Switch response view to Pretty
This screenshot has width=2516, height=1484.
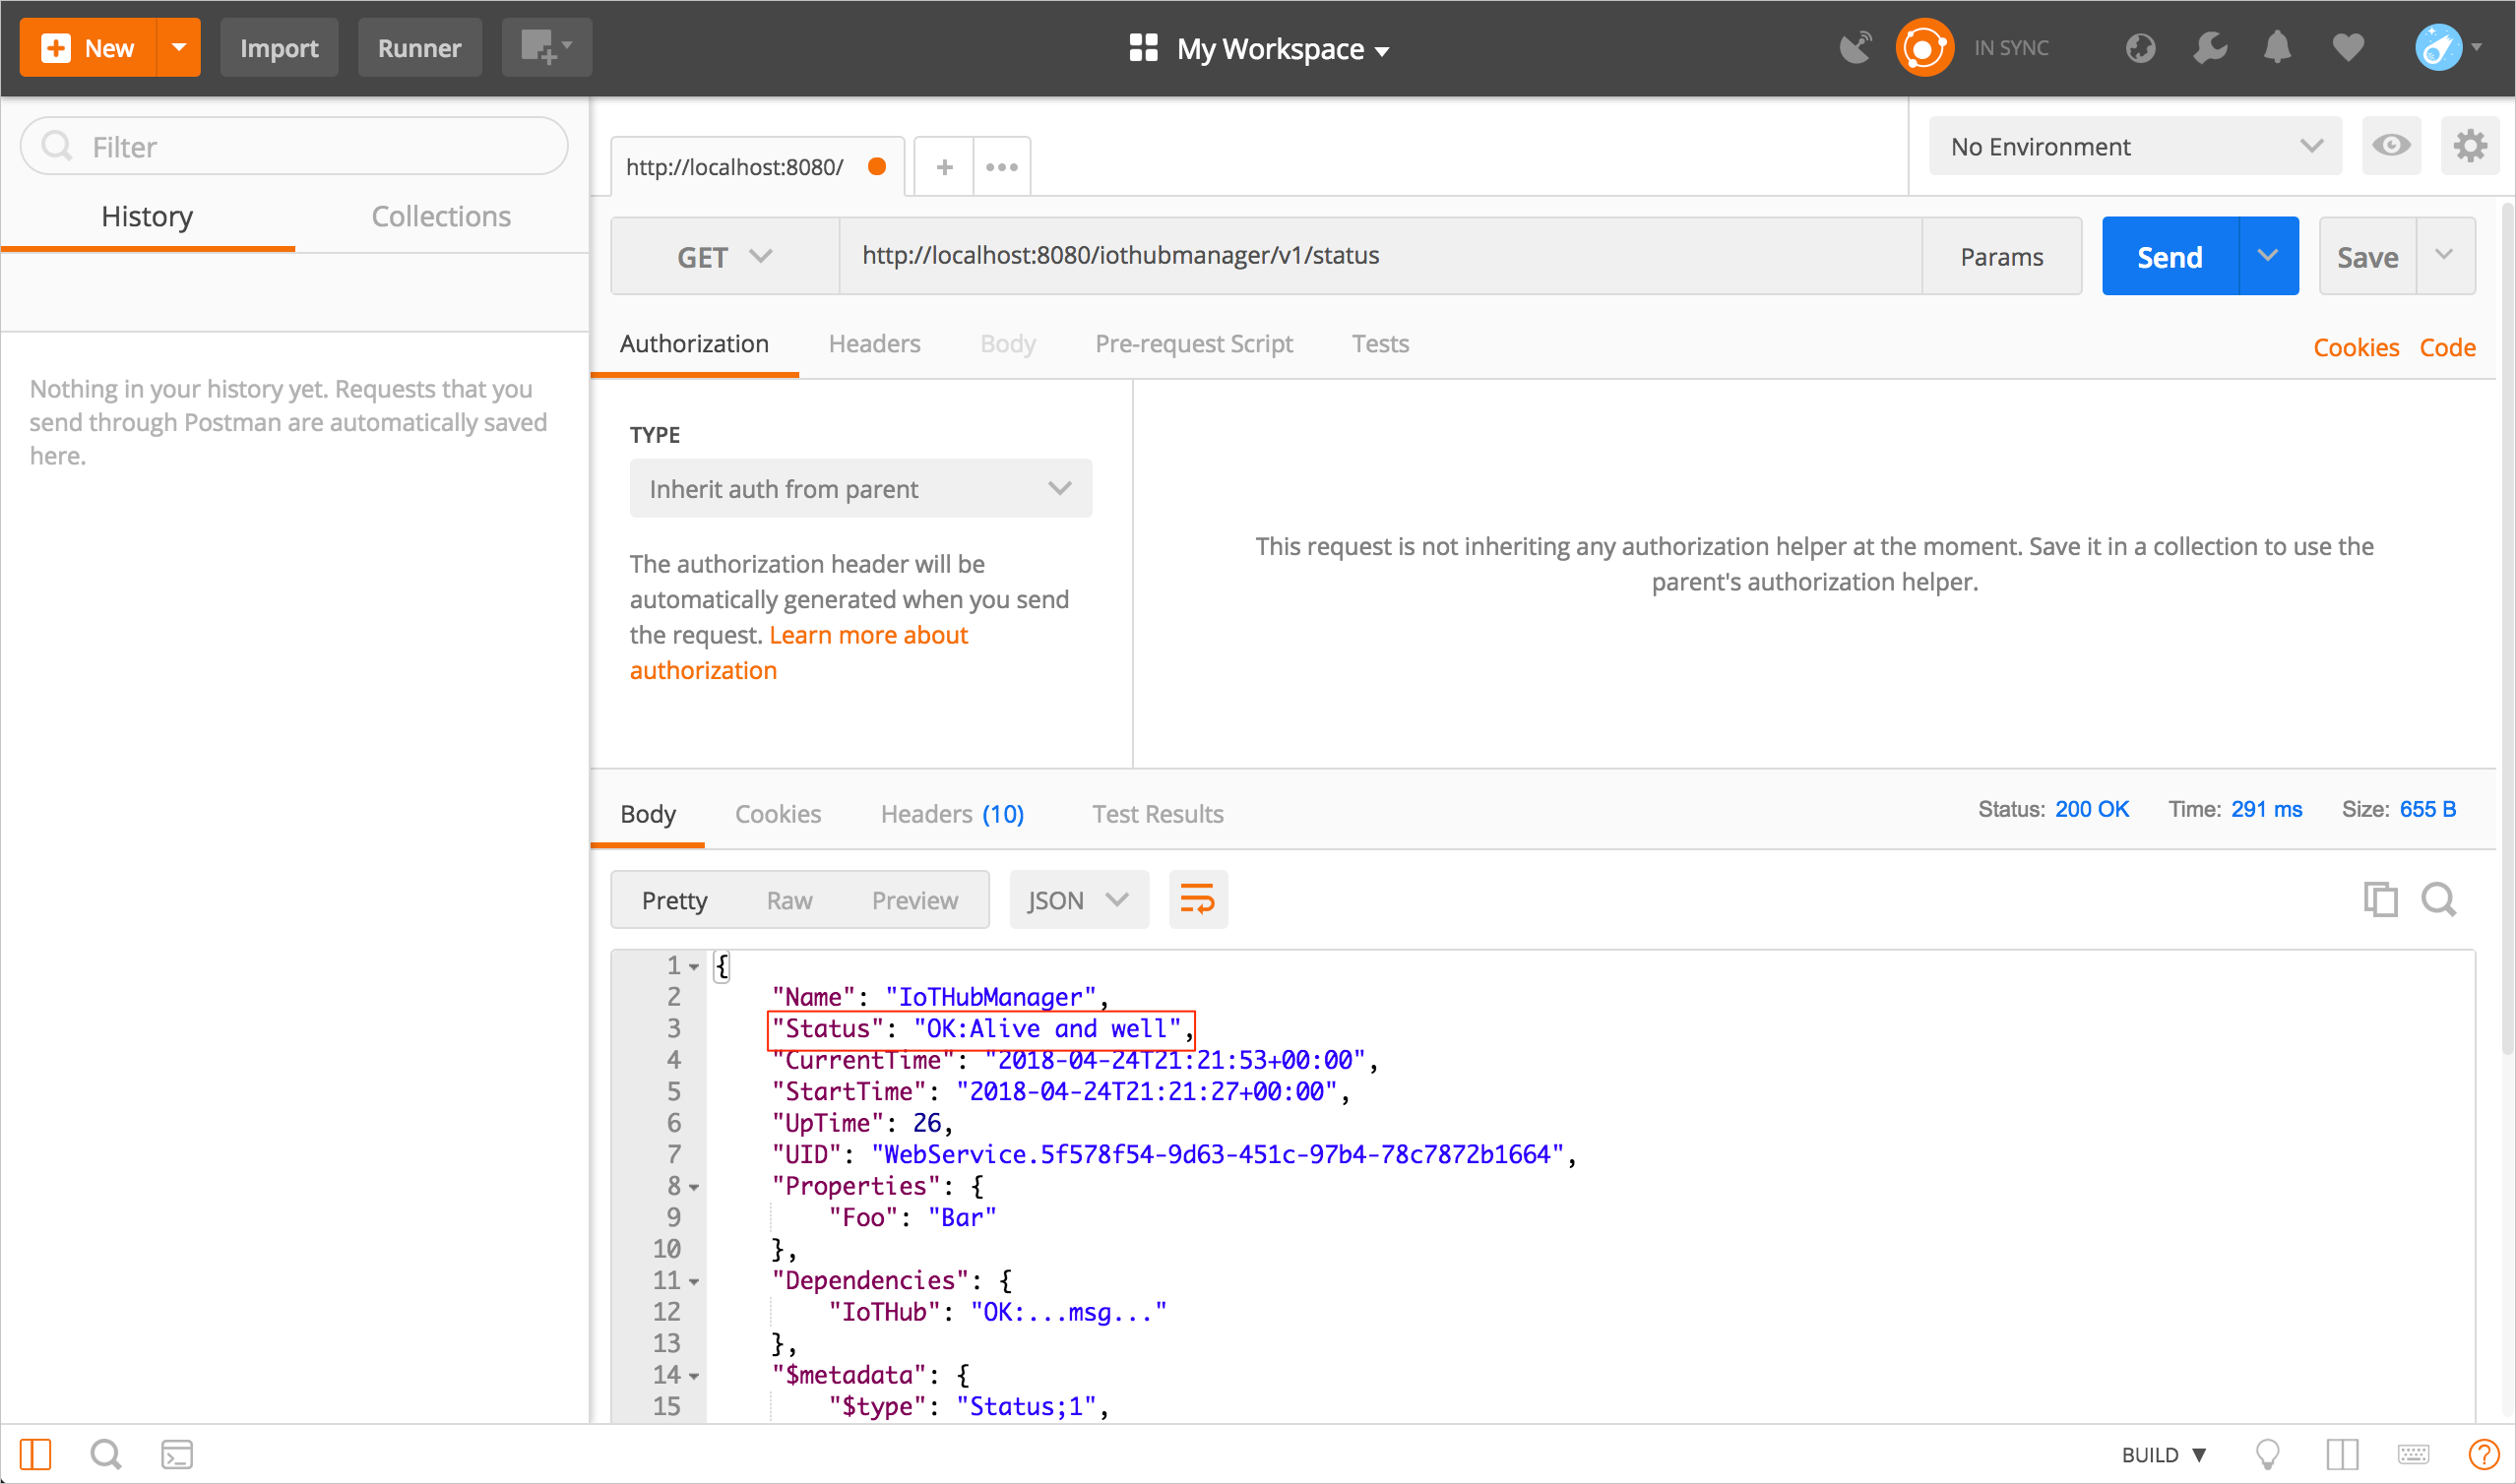[x=674, y=900]
